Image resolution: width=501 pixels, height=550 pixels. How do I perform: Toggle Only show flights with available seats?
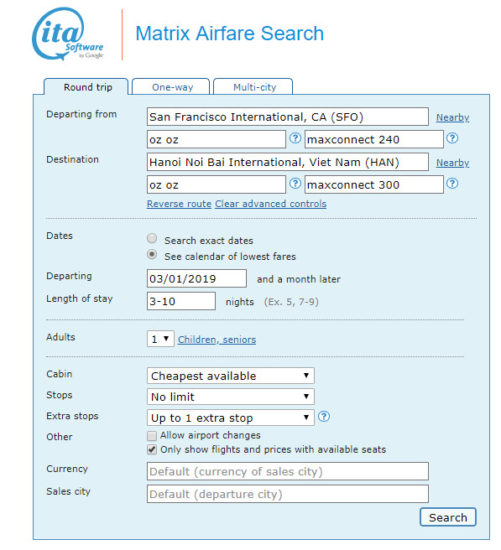tap(152, 450)
